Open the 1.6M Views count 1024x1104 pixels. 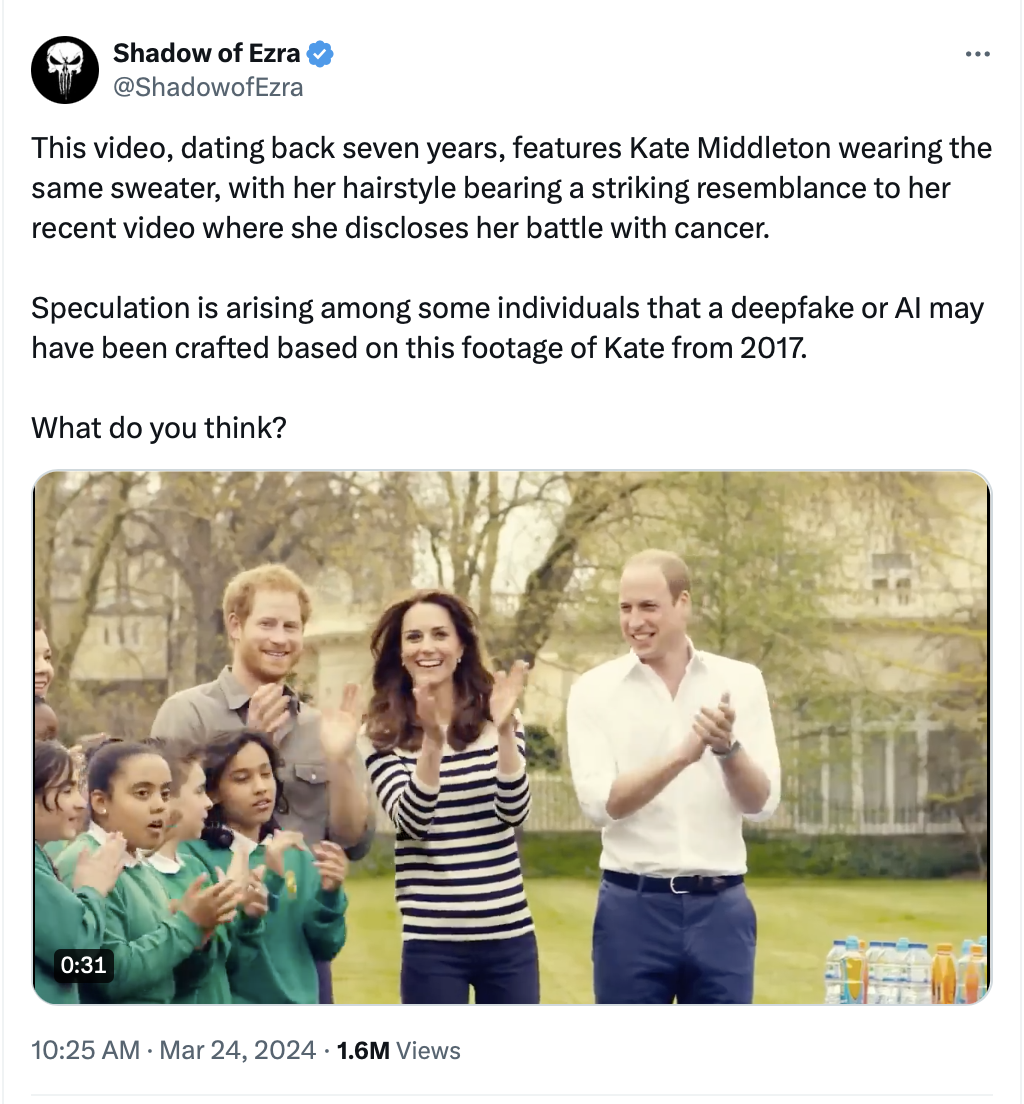coord(399,1050)
